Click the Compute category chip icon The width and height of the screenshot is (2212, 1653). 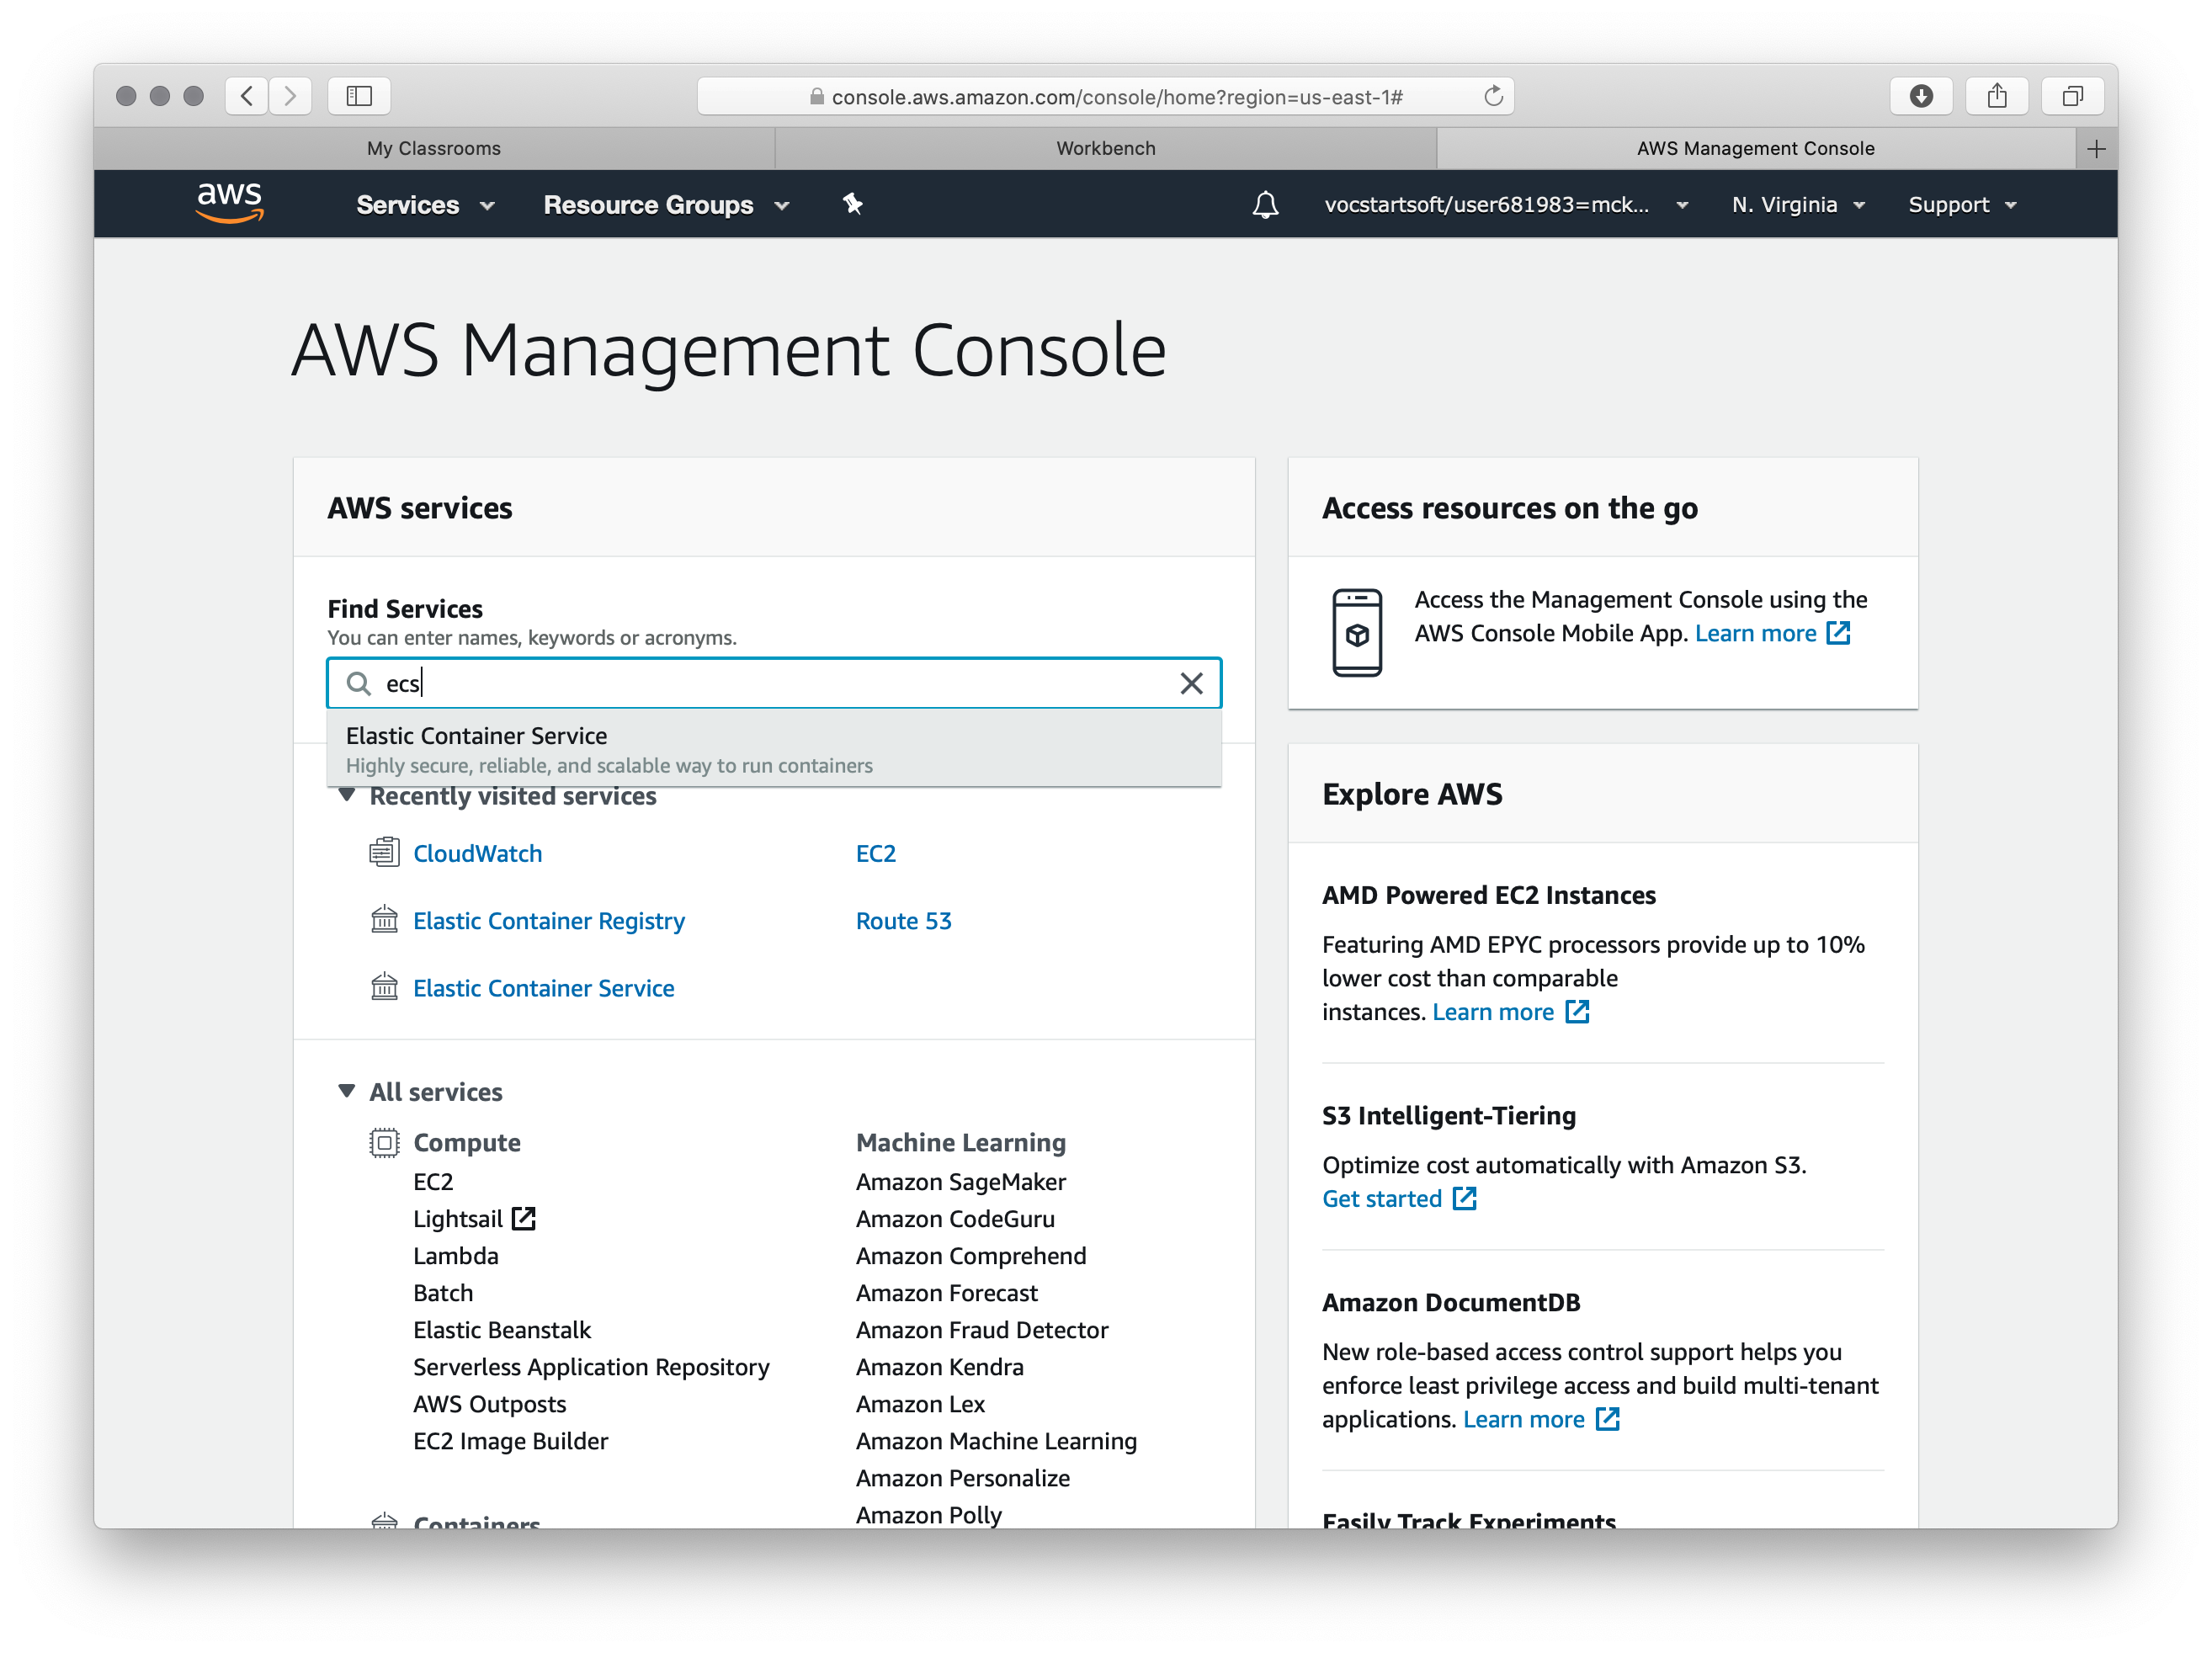tap(384, 1142)
